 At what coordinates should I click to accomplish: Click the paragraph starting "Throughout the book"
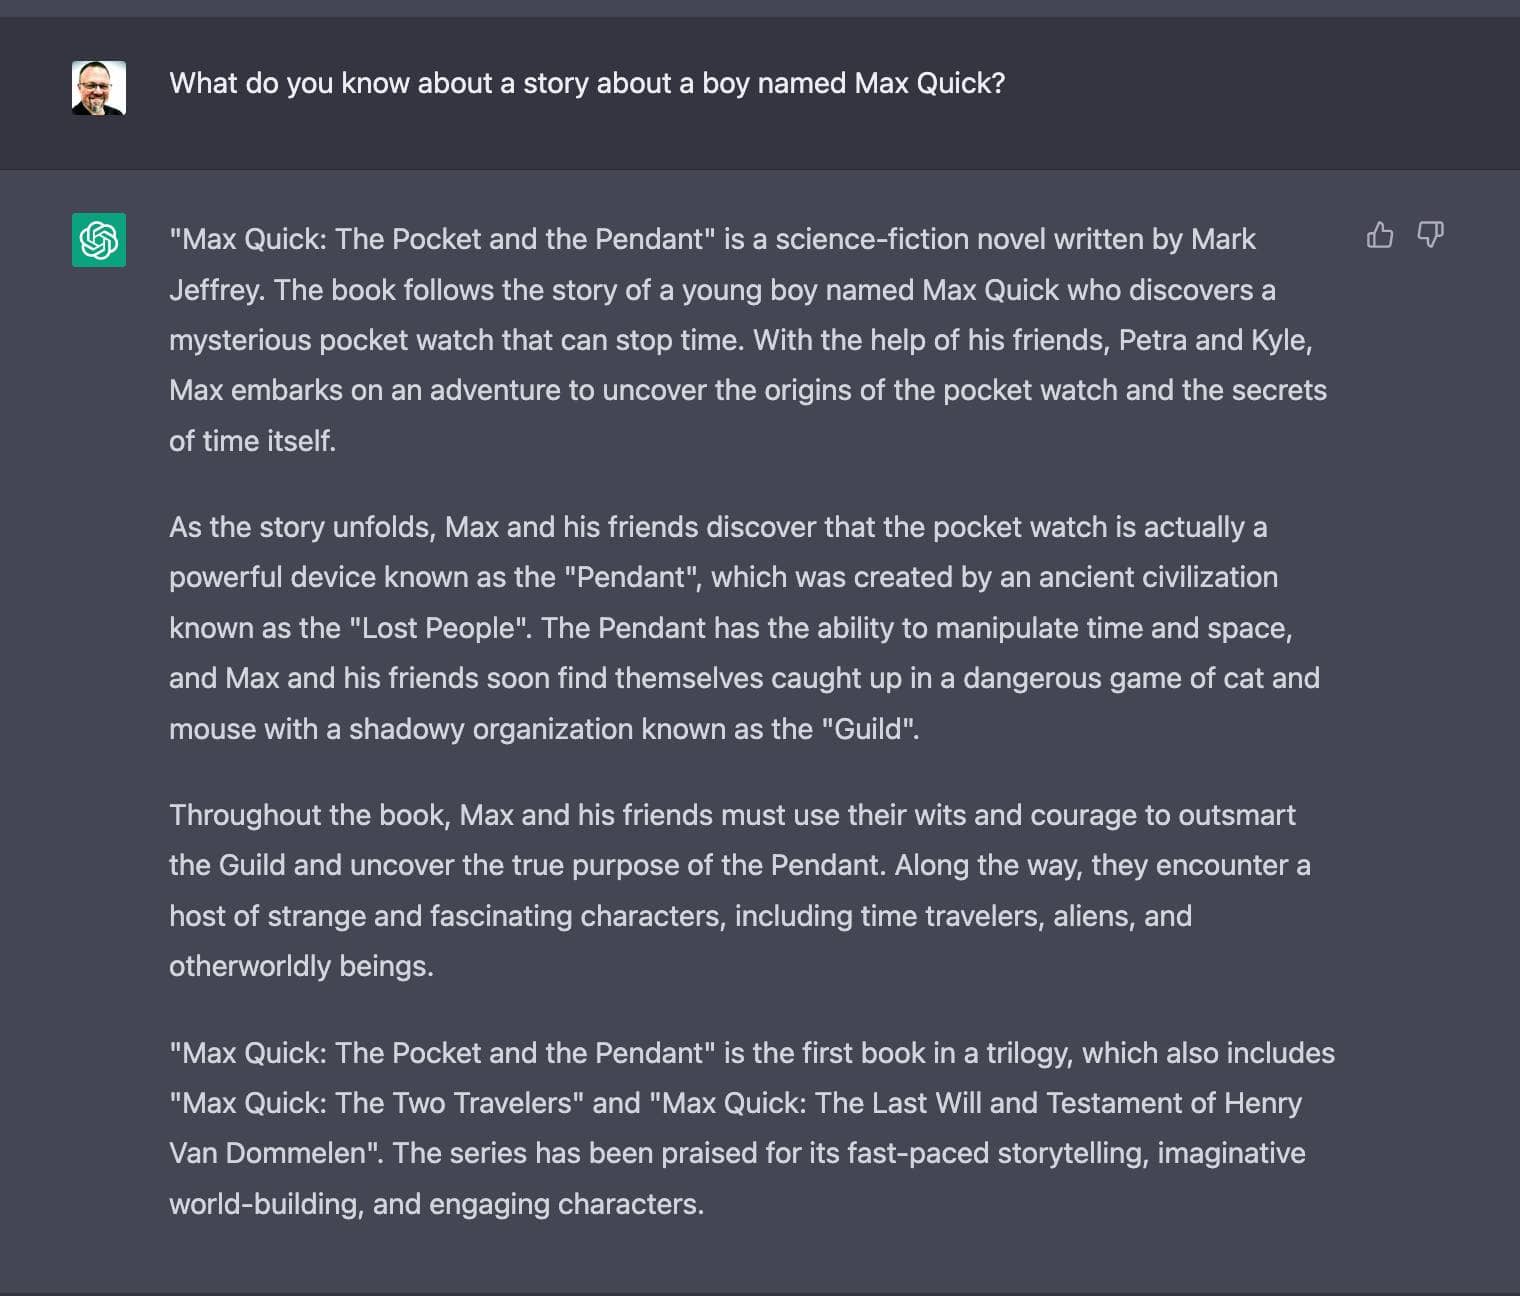point(740,890)
